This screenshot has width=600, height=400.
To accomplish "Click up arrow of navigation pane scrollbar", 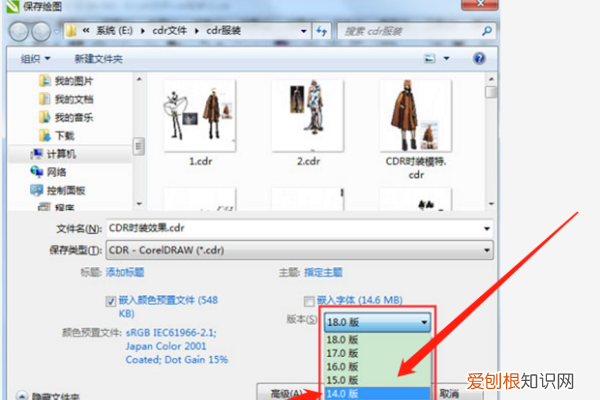I will pyautogui.click(x=139, y=79).
